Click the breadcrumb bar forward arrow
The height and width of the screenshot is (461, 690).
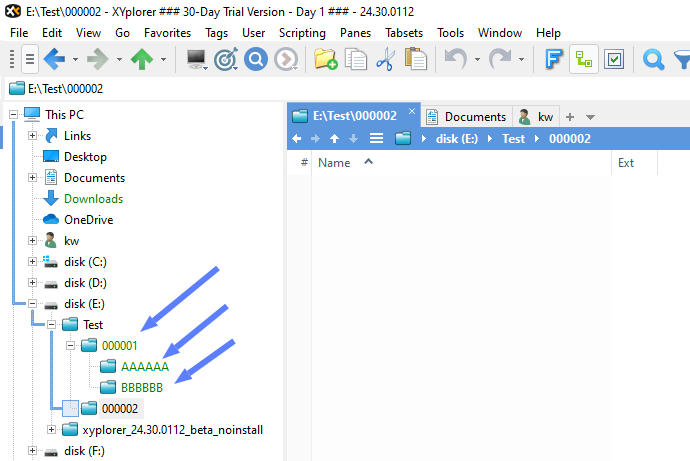pyautogui.click(x=316, y=139)
